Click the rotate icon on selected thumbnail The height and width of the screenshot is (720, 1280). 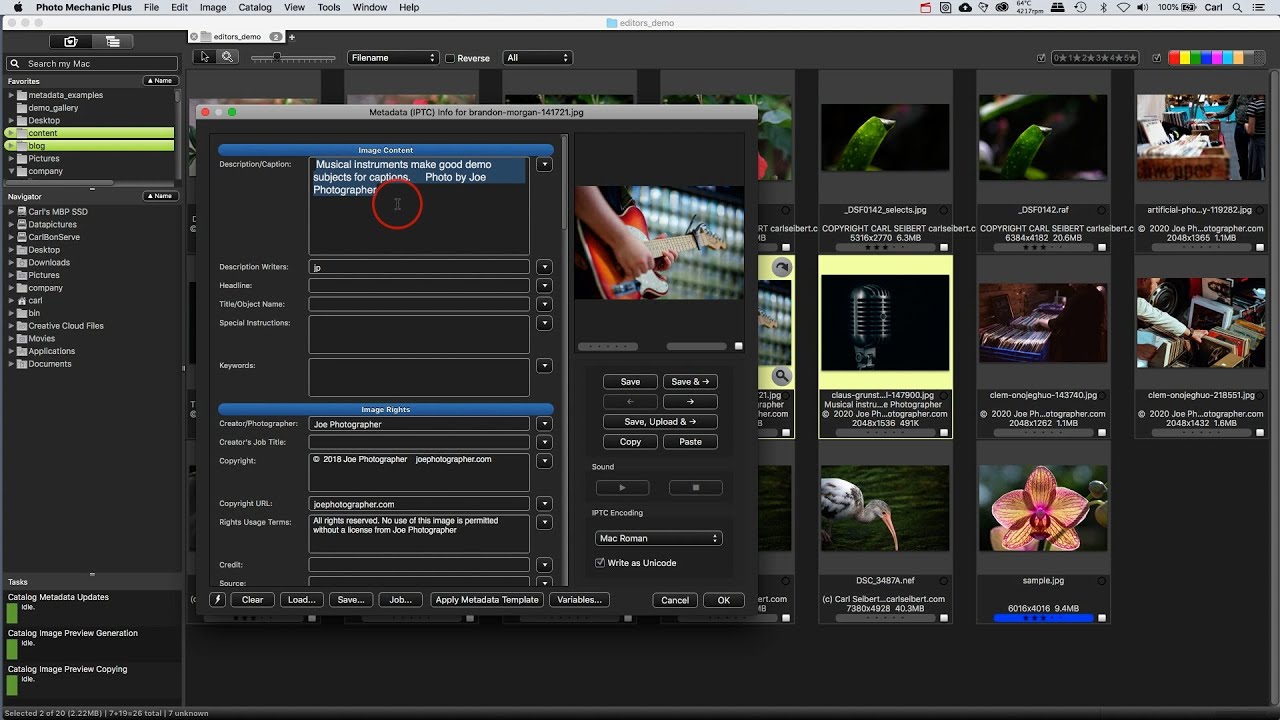coord(782,267)
